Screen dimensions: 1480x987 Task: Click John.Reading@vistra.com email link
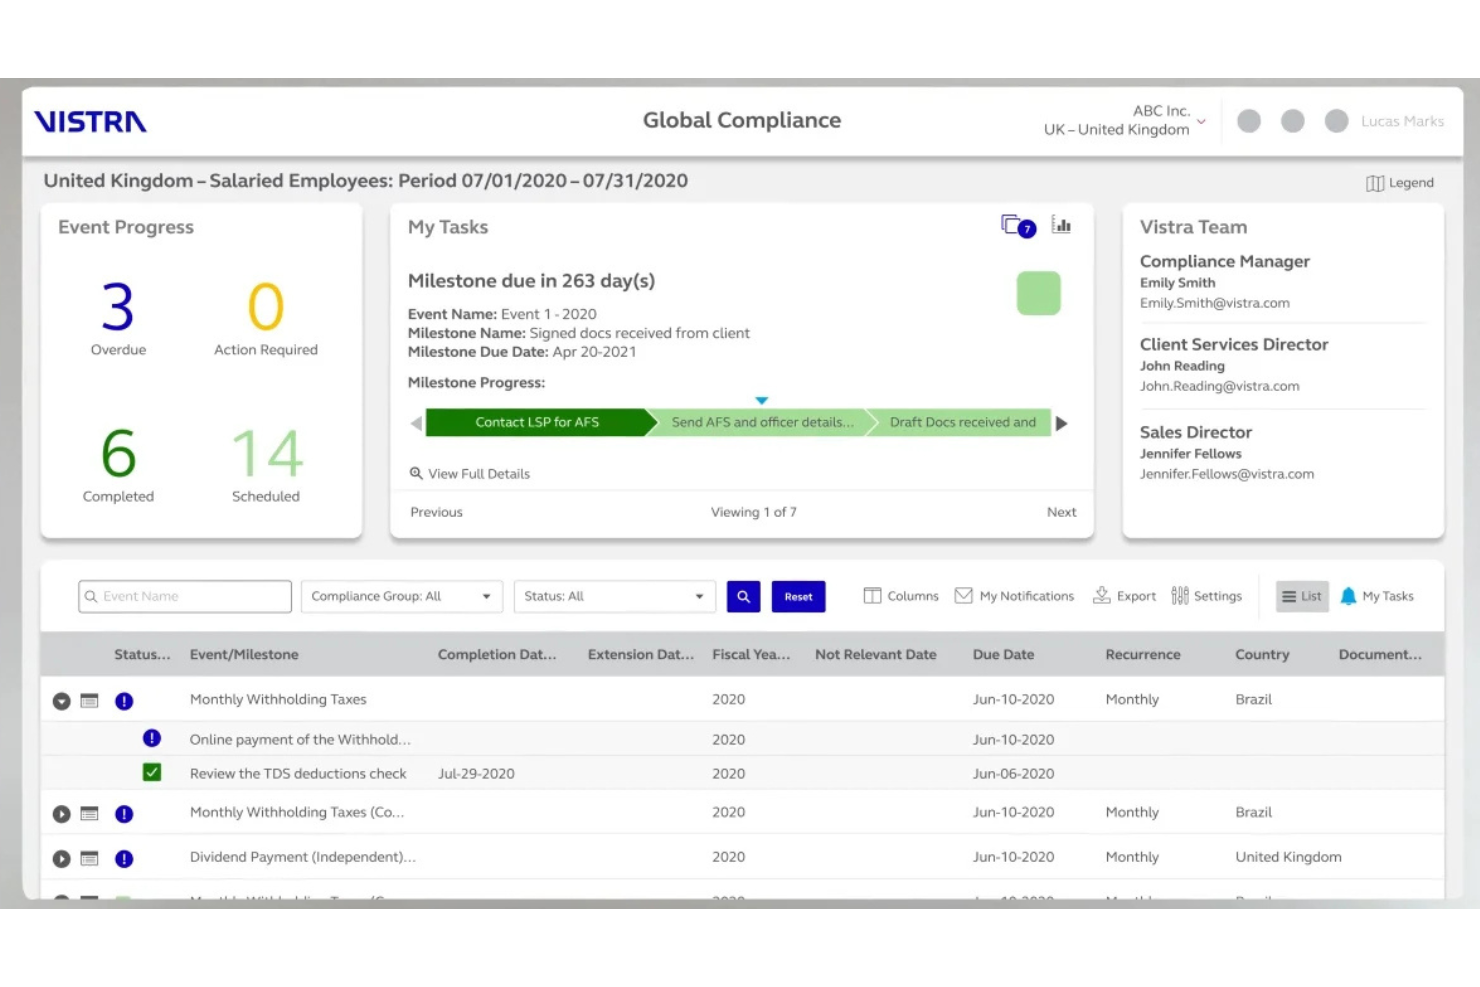tap(1219, 386)
